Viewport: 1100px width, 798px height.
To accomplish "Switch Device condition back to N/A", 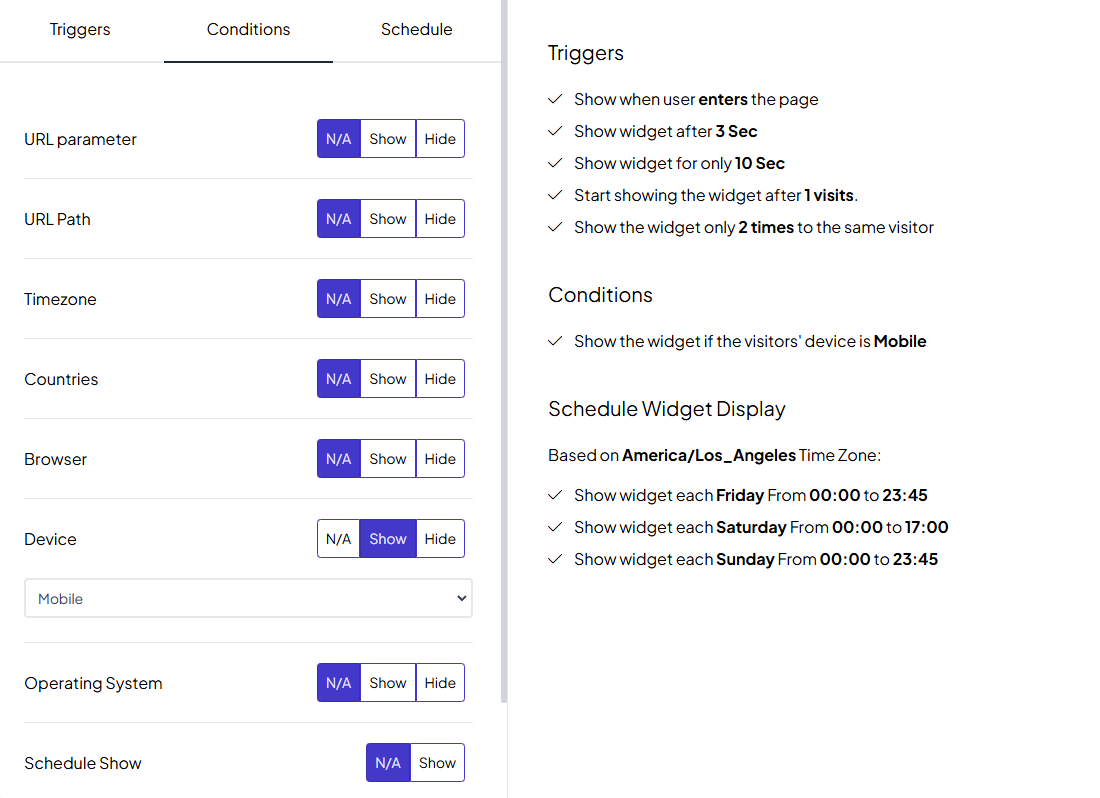I will click(338, 538).
